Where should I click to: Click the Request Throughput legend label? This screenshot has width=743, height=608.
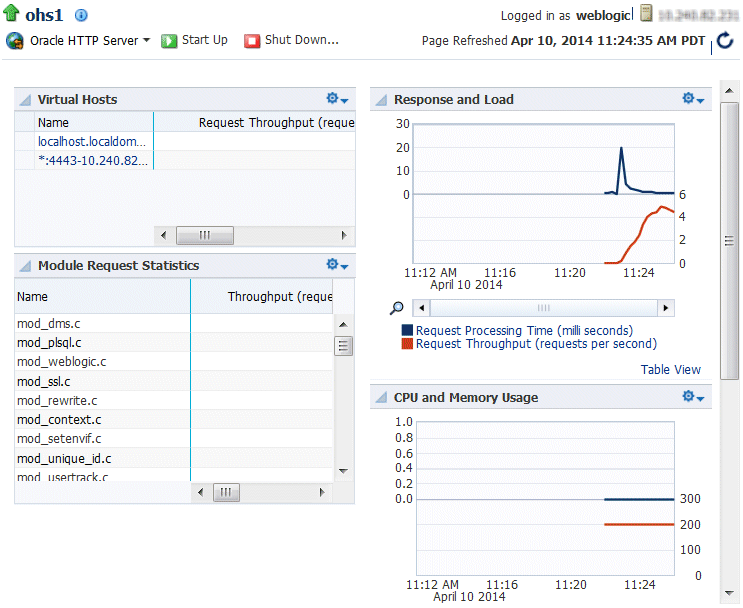coord(536,344)
